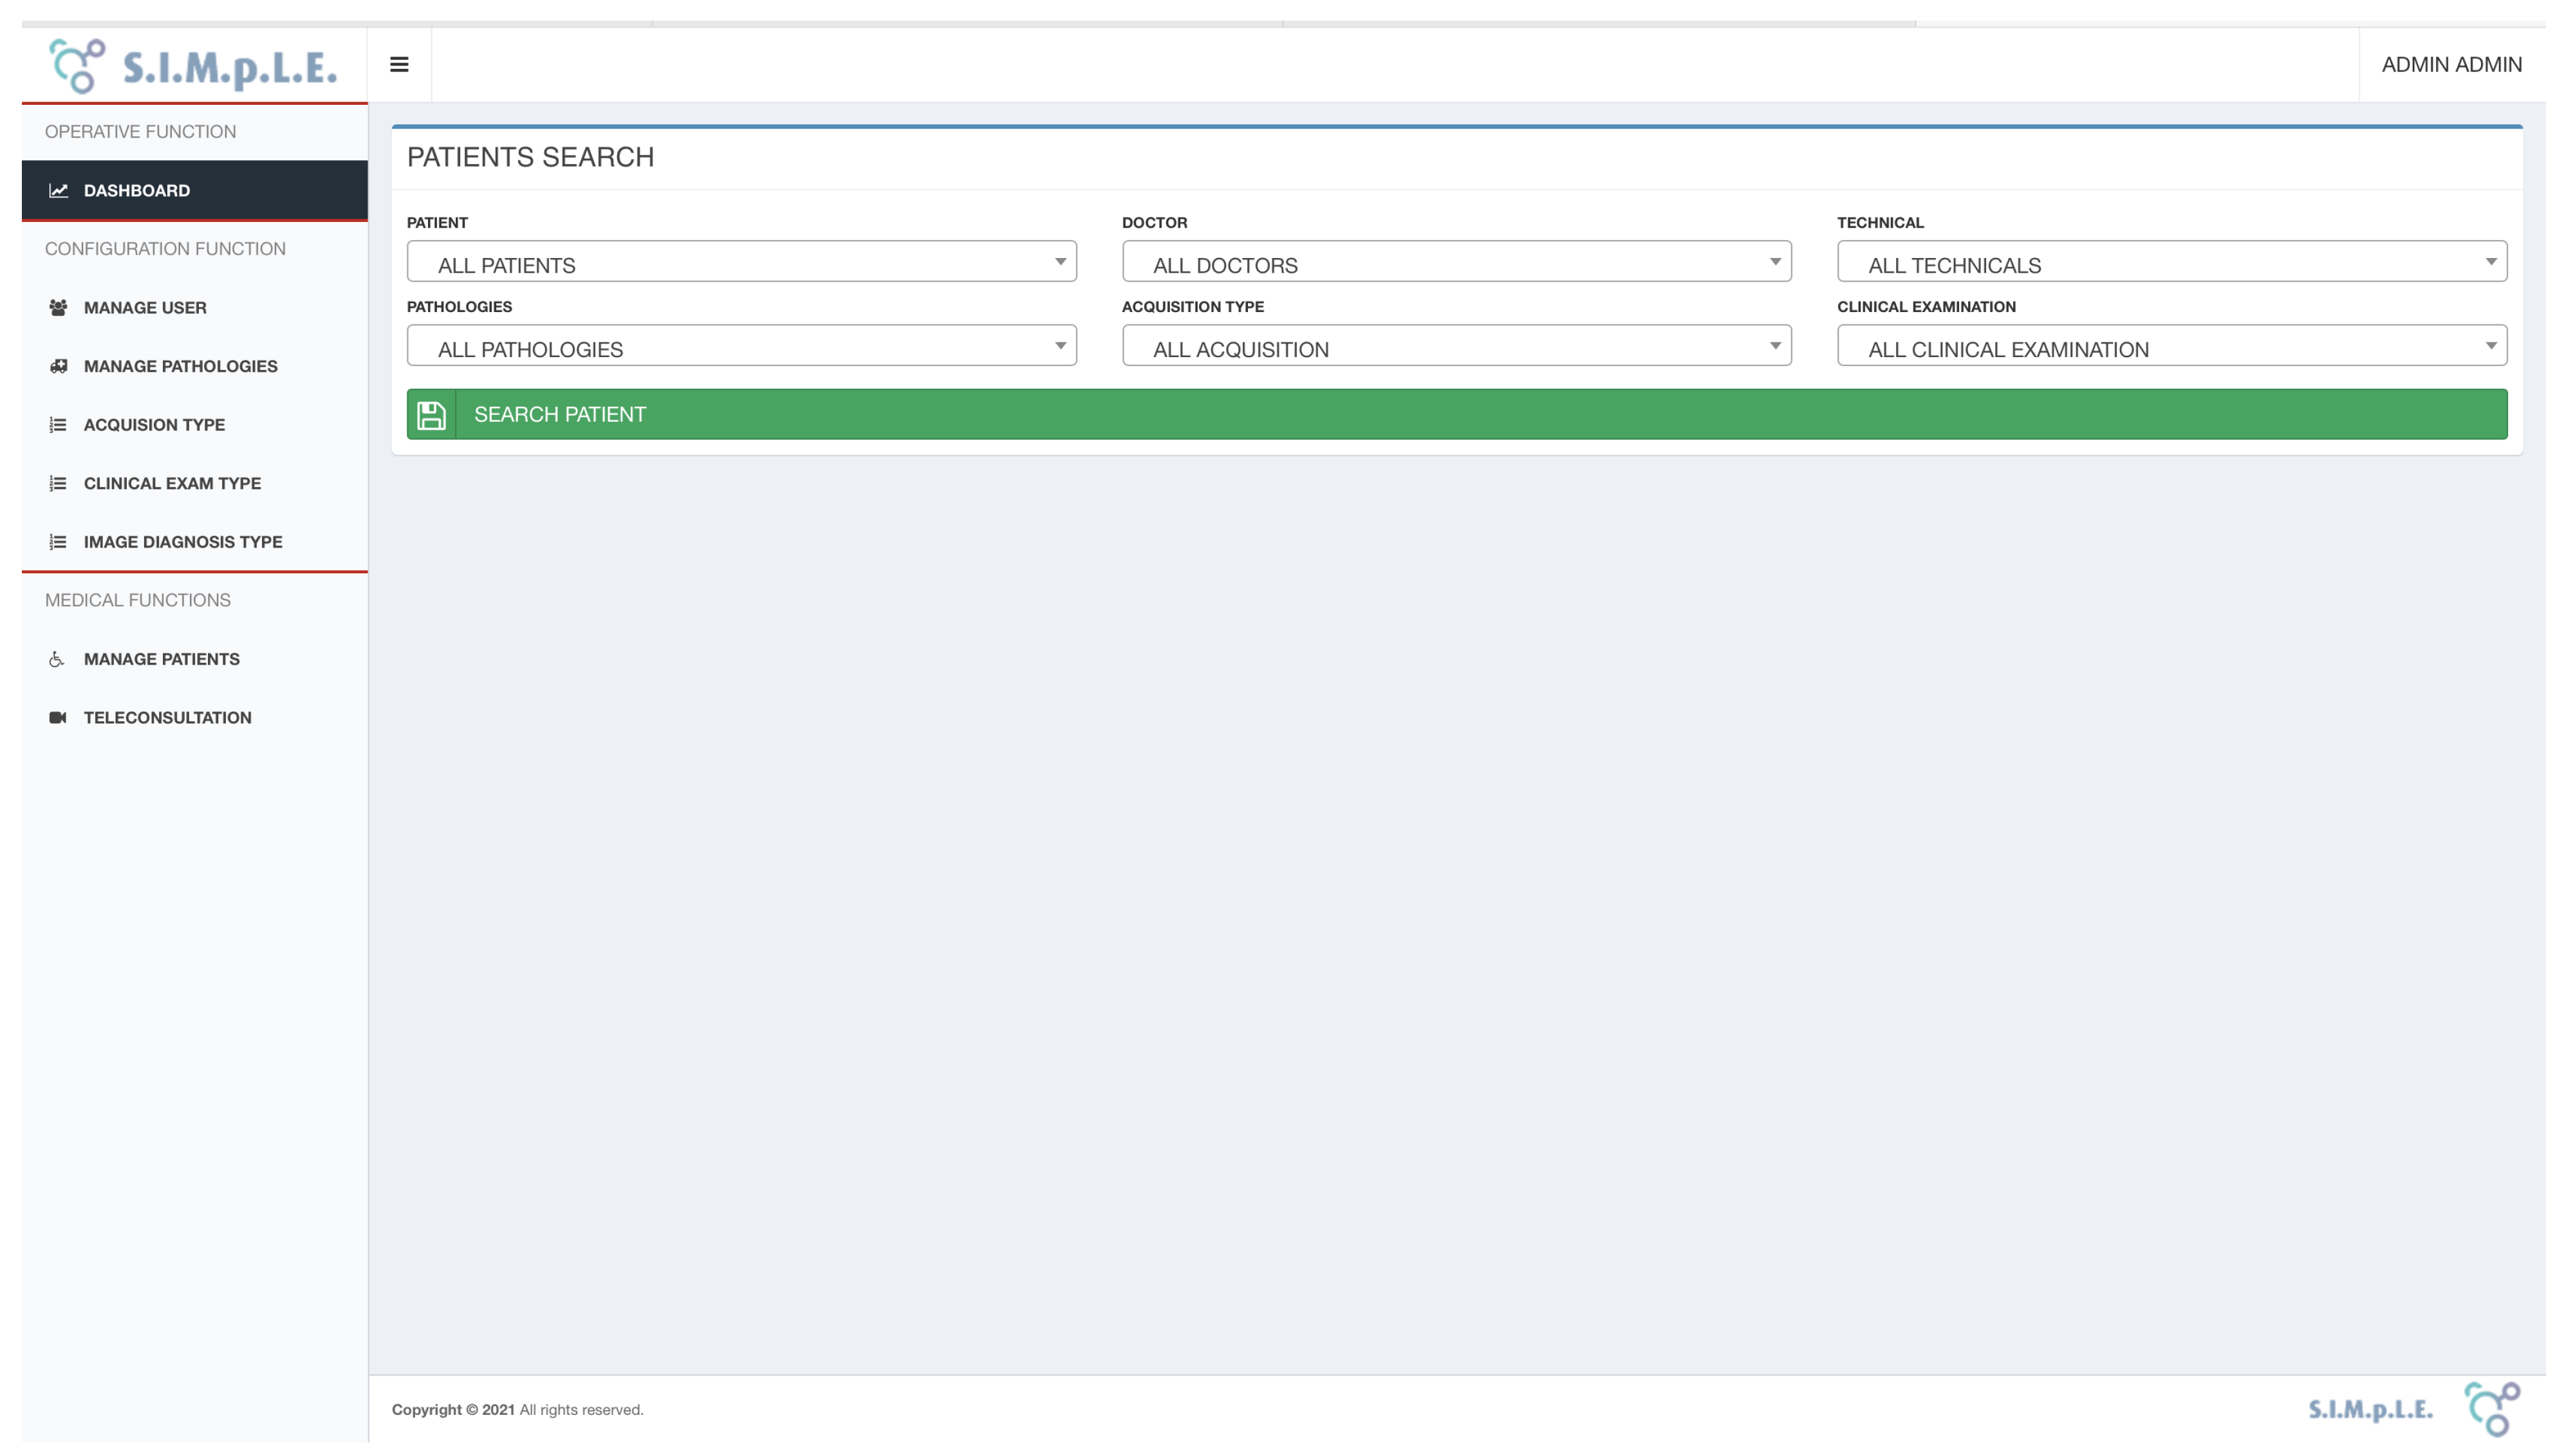Expand the All Doctors dropdown
The height and width of the screenshot is (1456, 2566).
1456,262
